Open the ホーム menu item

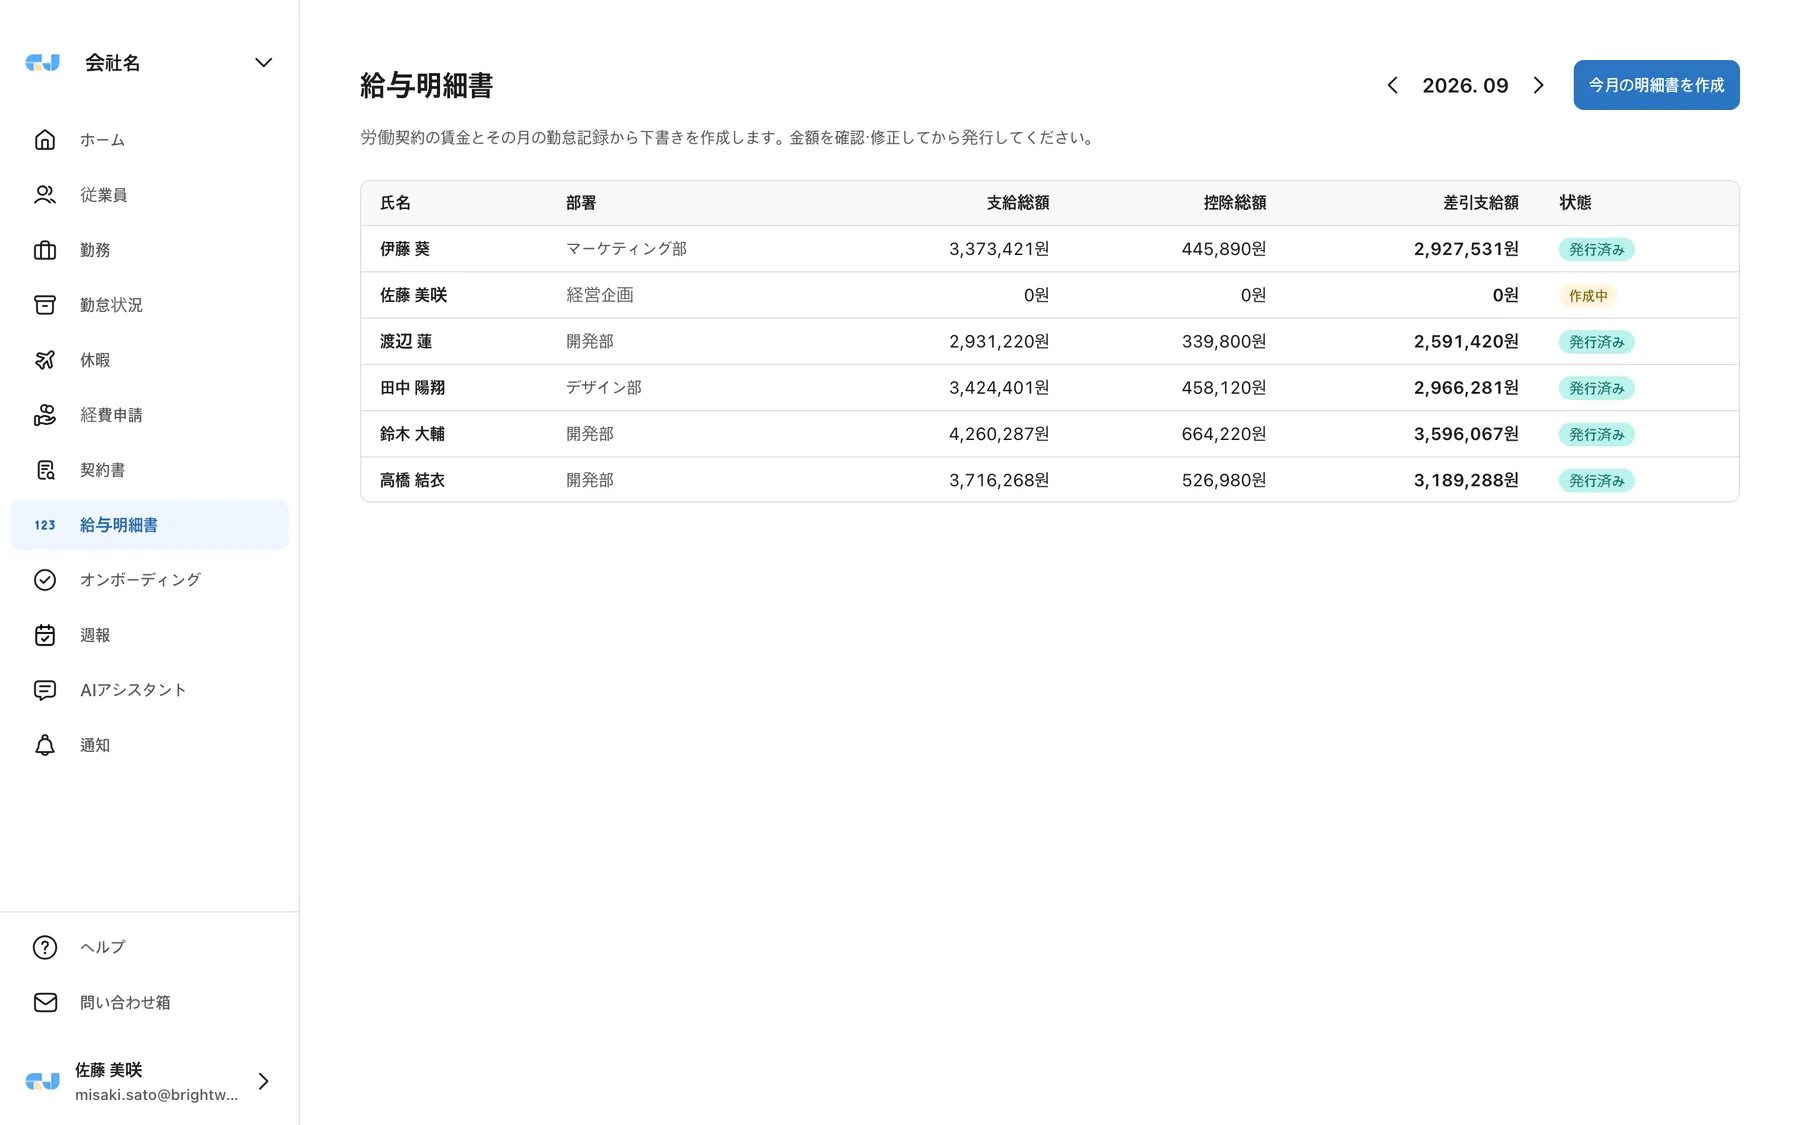click(149, 140)
